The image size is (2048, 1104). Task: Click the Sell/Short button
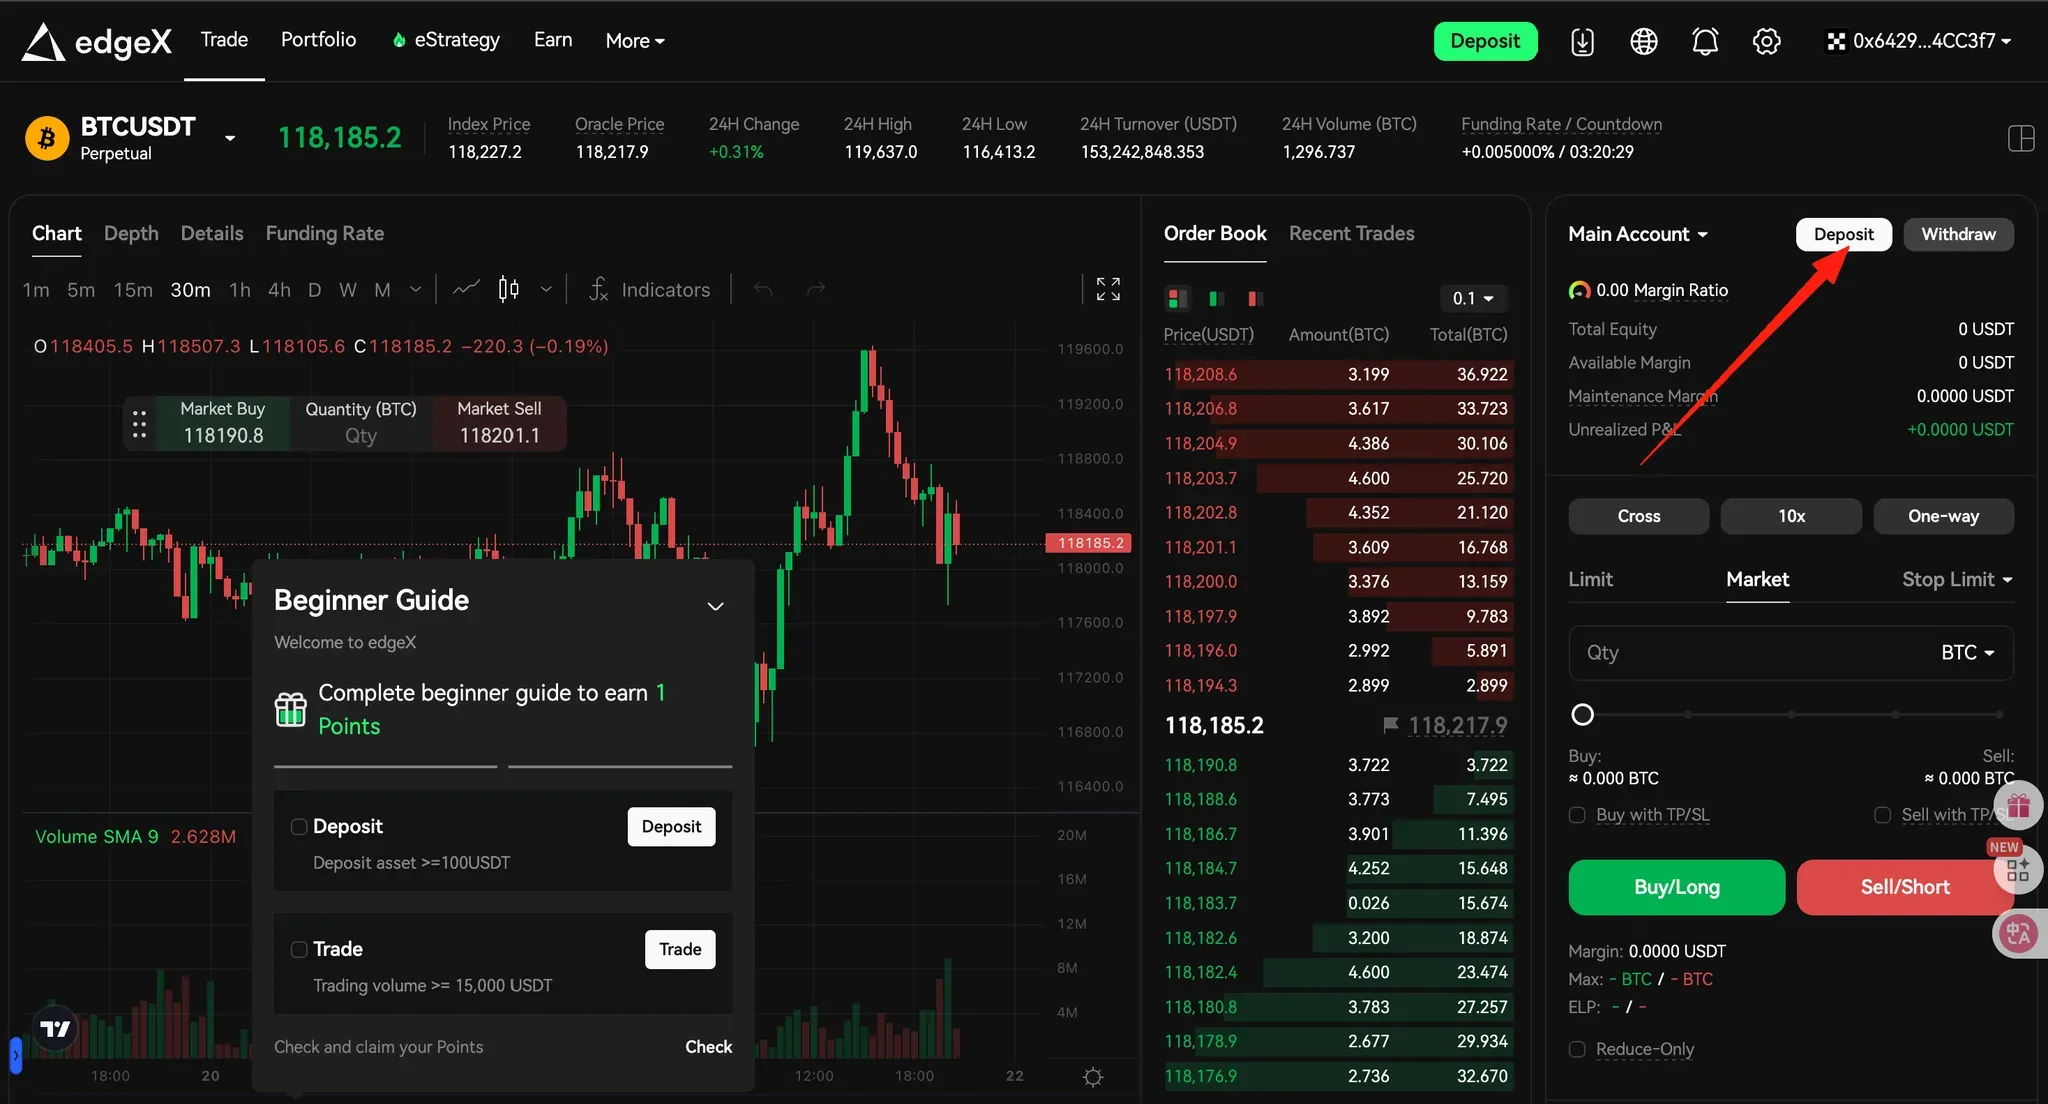tap(1905, 887)
